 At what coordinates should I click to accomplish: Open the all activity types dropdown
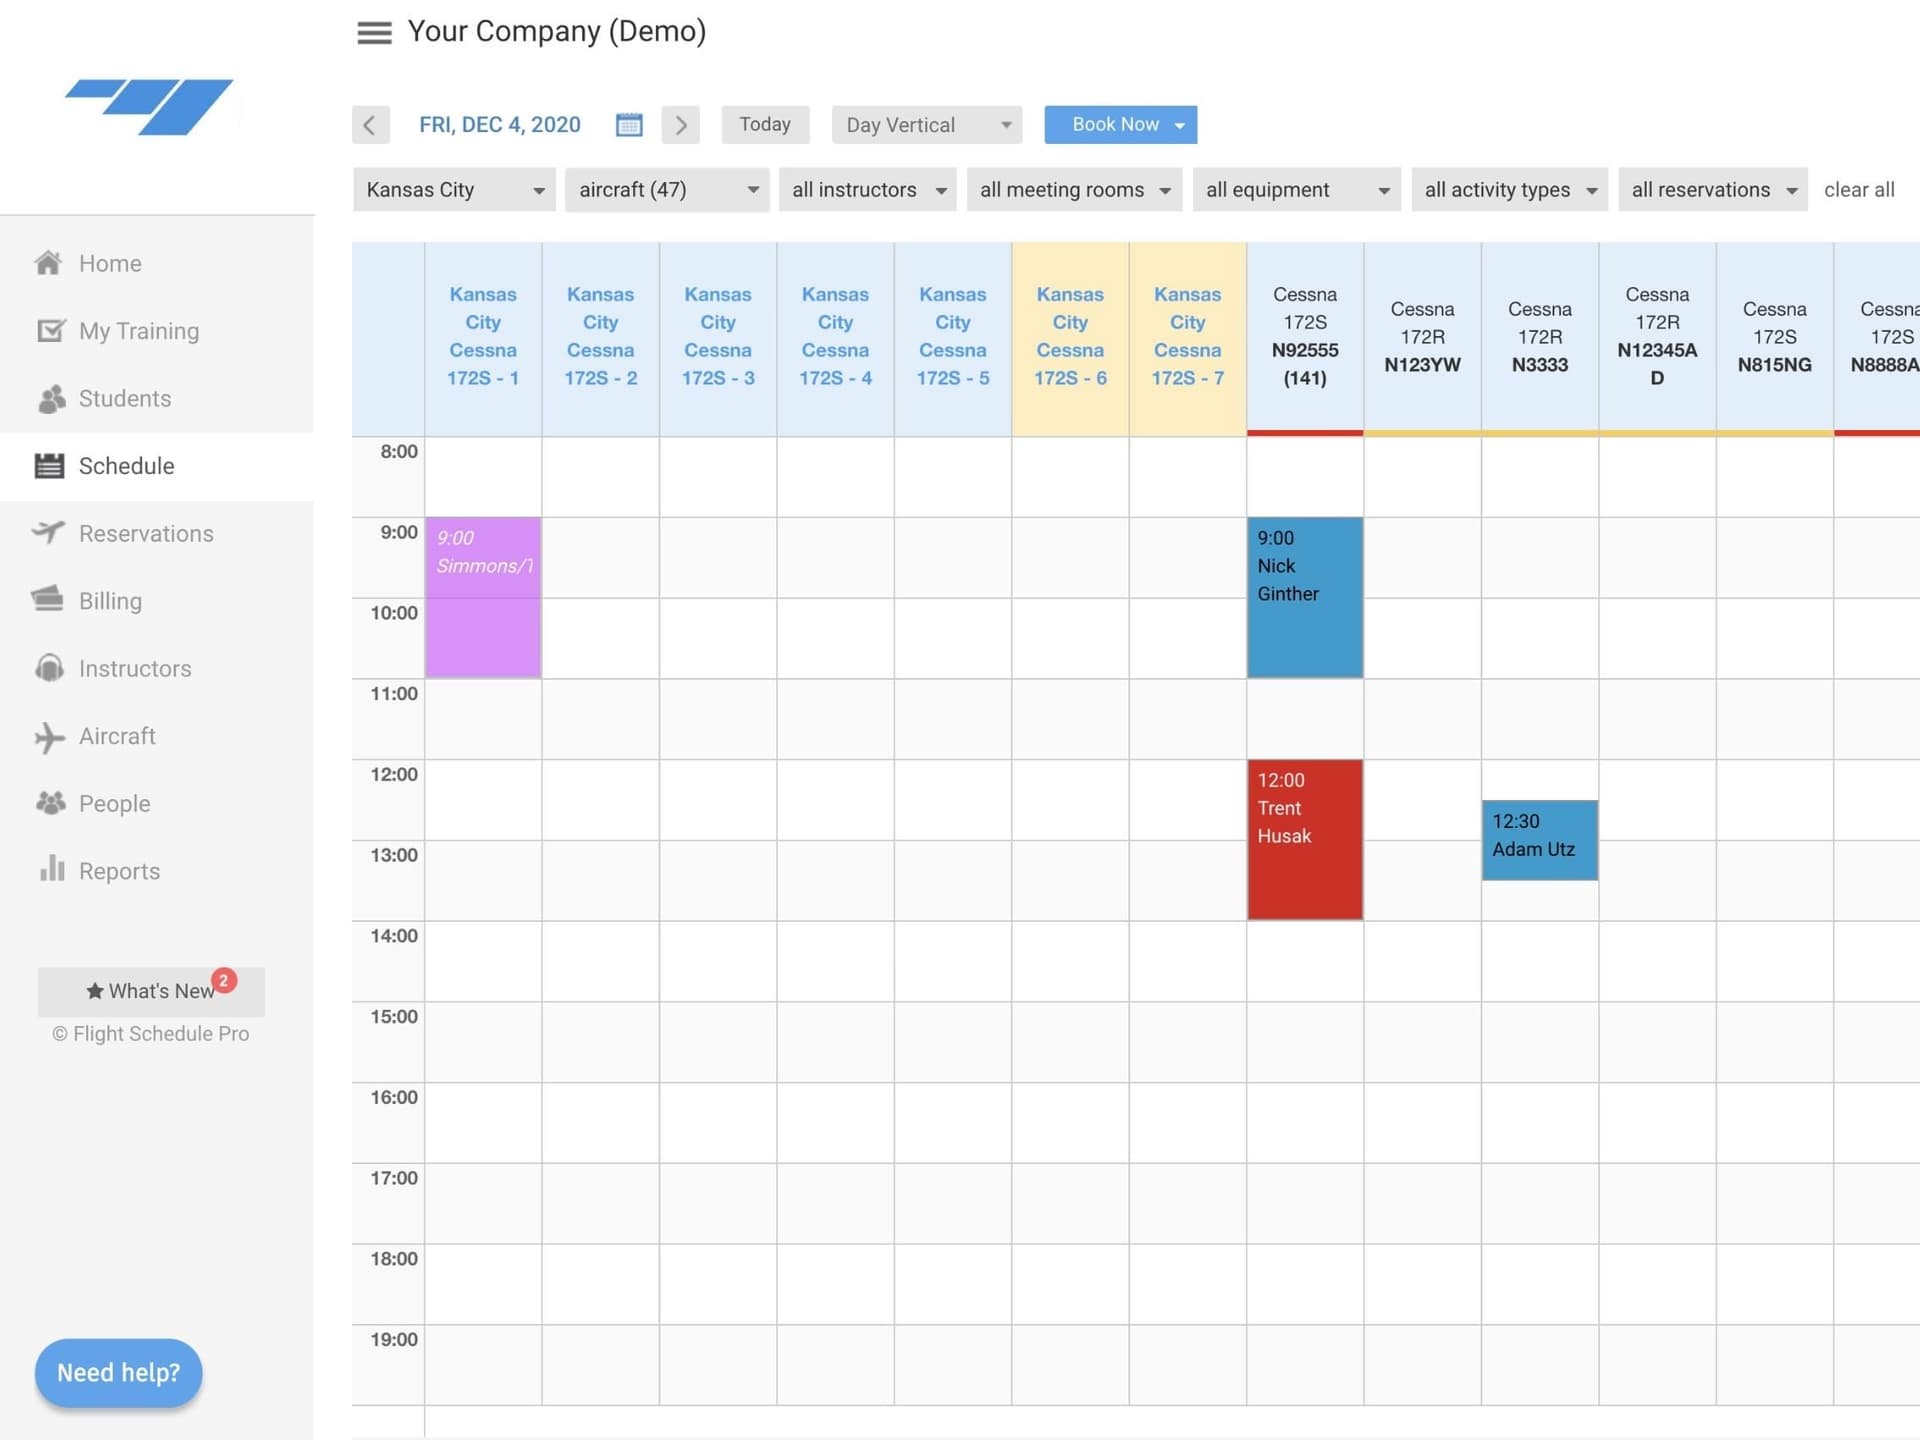pyautogui.click(x=1509, y=190)
